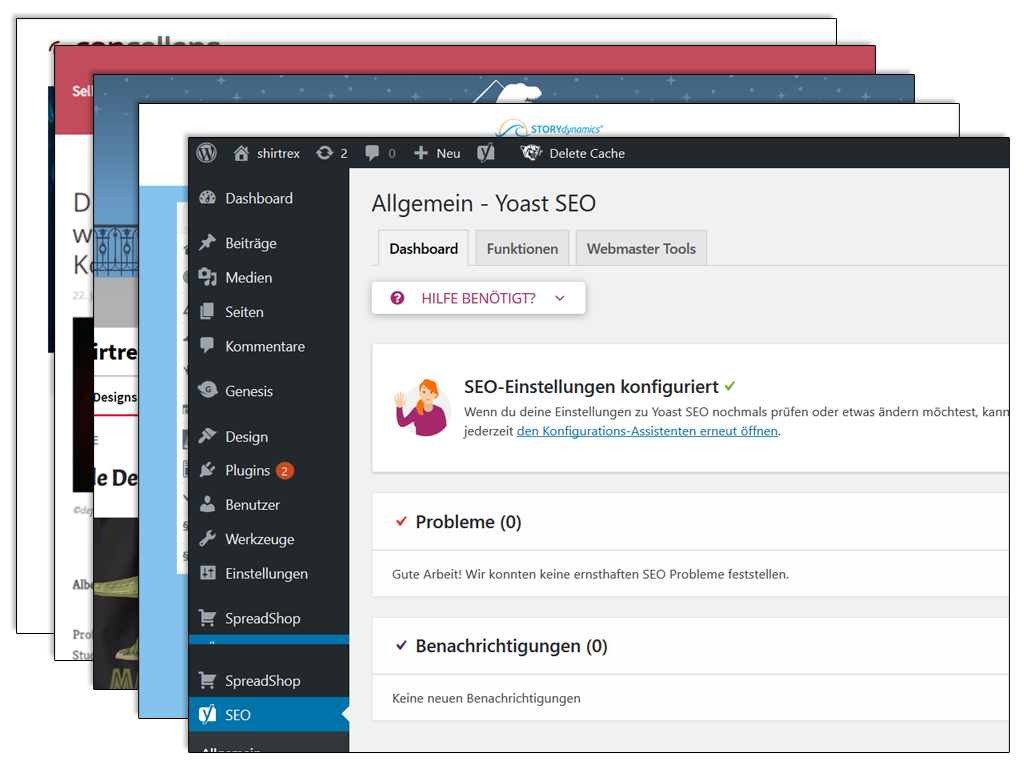Image resolution: width=1024 pixels, height=768 pixels.
Task: Click the Medien media icon
Action: (208, 277)
